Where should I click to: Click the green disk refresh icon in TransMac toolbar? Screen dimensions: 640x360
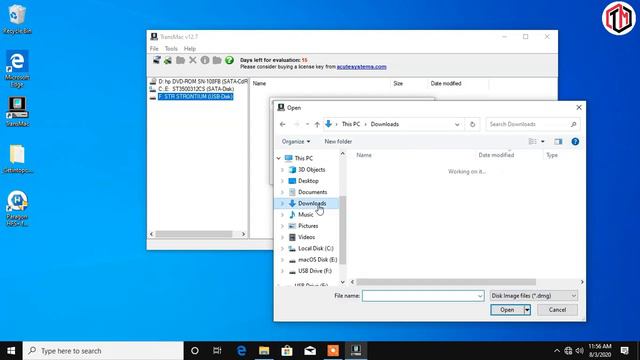click(168, 60)
